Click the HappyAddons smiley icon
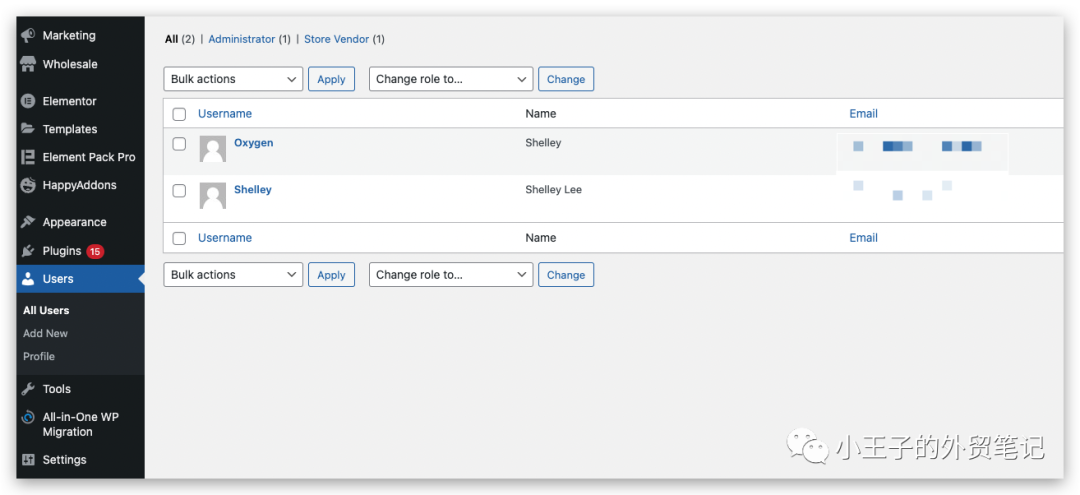Image resolution: width=1080 pixels, height=495 pixels. pos(28,185)
